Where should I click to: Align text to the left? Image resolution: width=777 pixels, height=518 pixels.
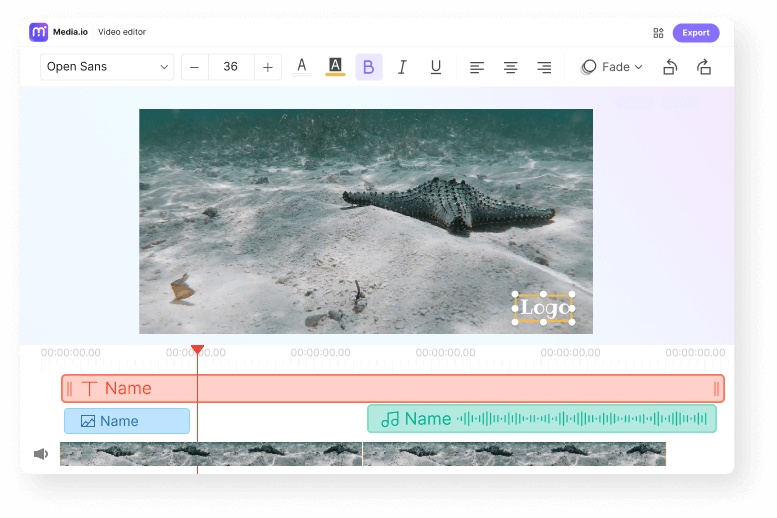coord(477,67)
